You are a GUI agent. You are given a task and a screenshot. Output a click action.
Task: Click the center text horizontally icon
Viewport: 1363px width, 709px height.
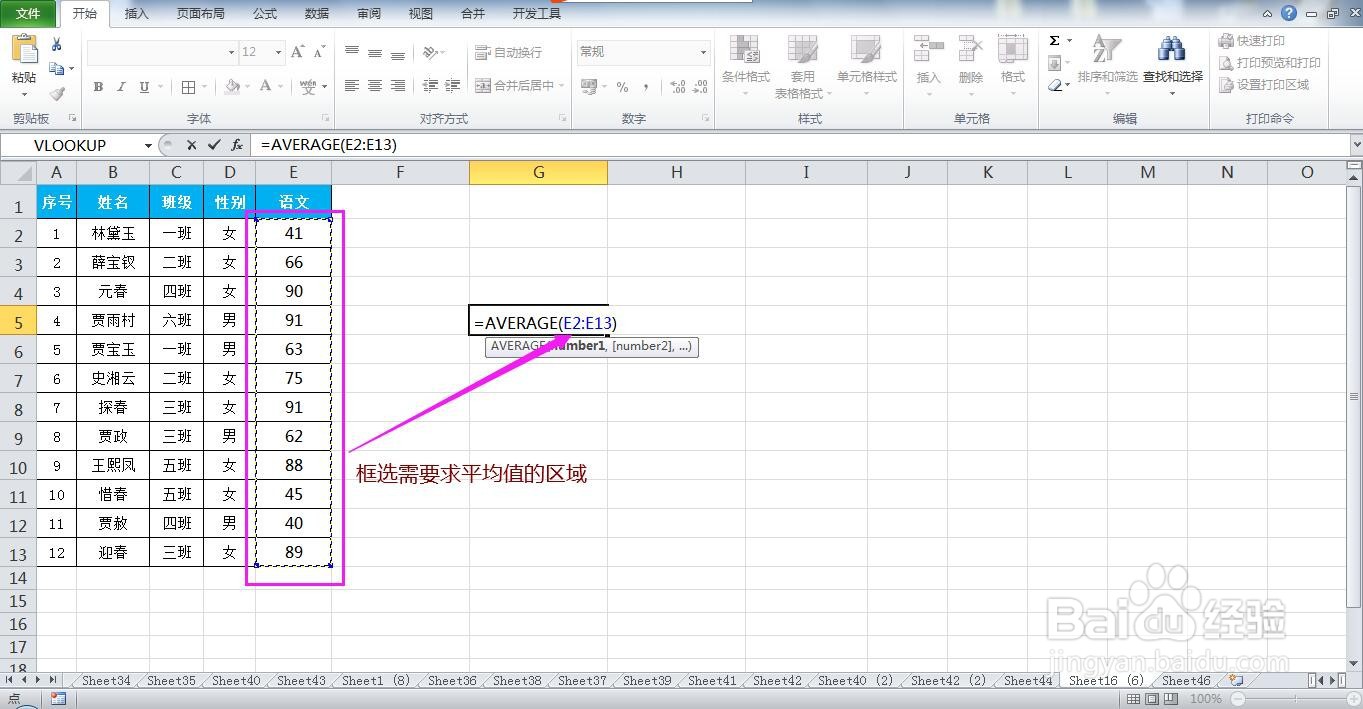375,86
